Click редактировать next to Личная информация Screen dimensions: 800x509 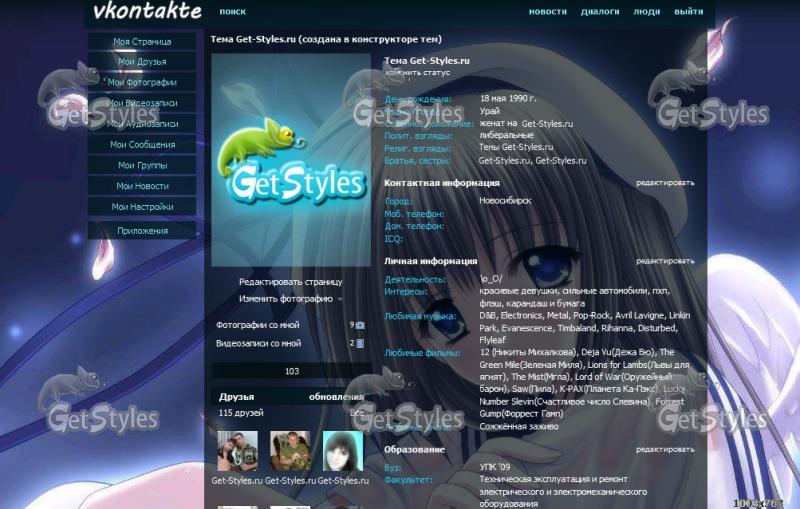(x=665, y=261)
